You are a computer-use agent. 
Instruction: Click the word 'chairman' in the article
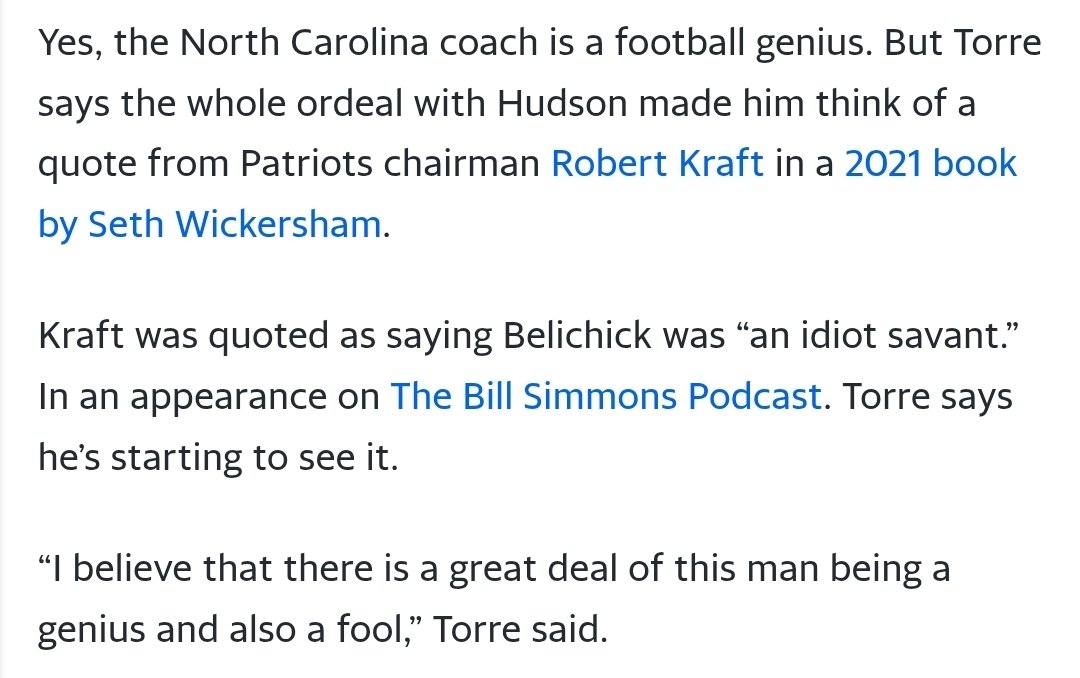pos(461,164)
